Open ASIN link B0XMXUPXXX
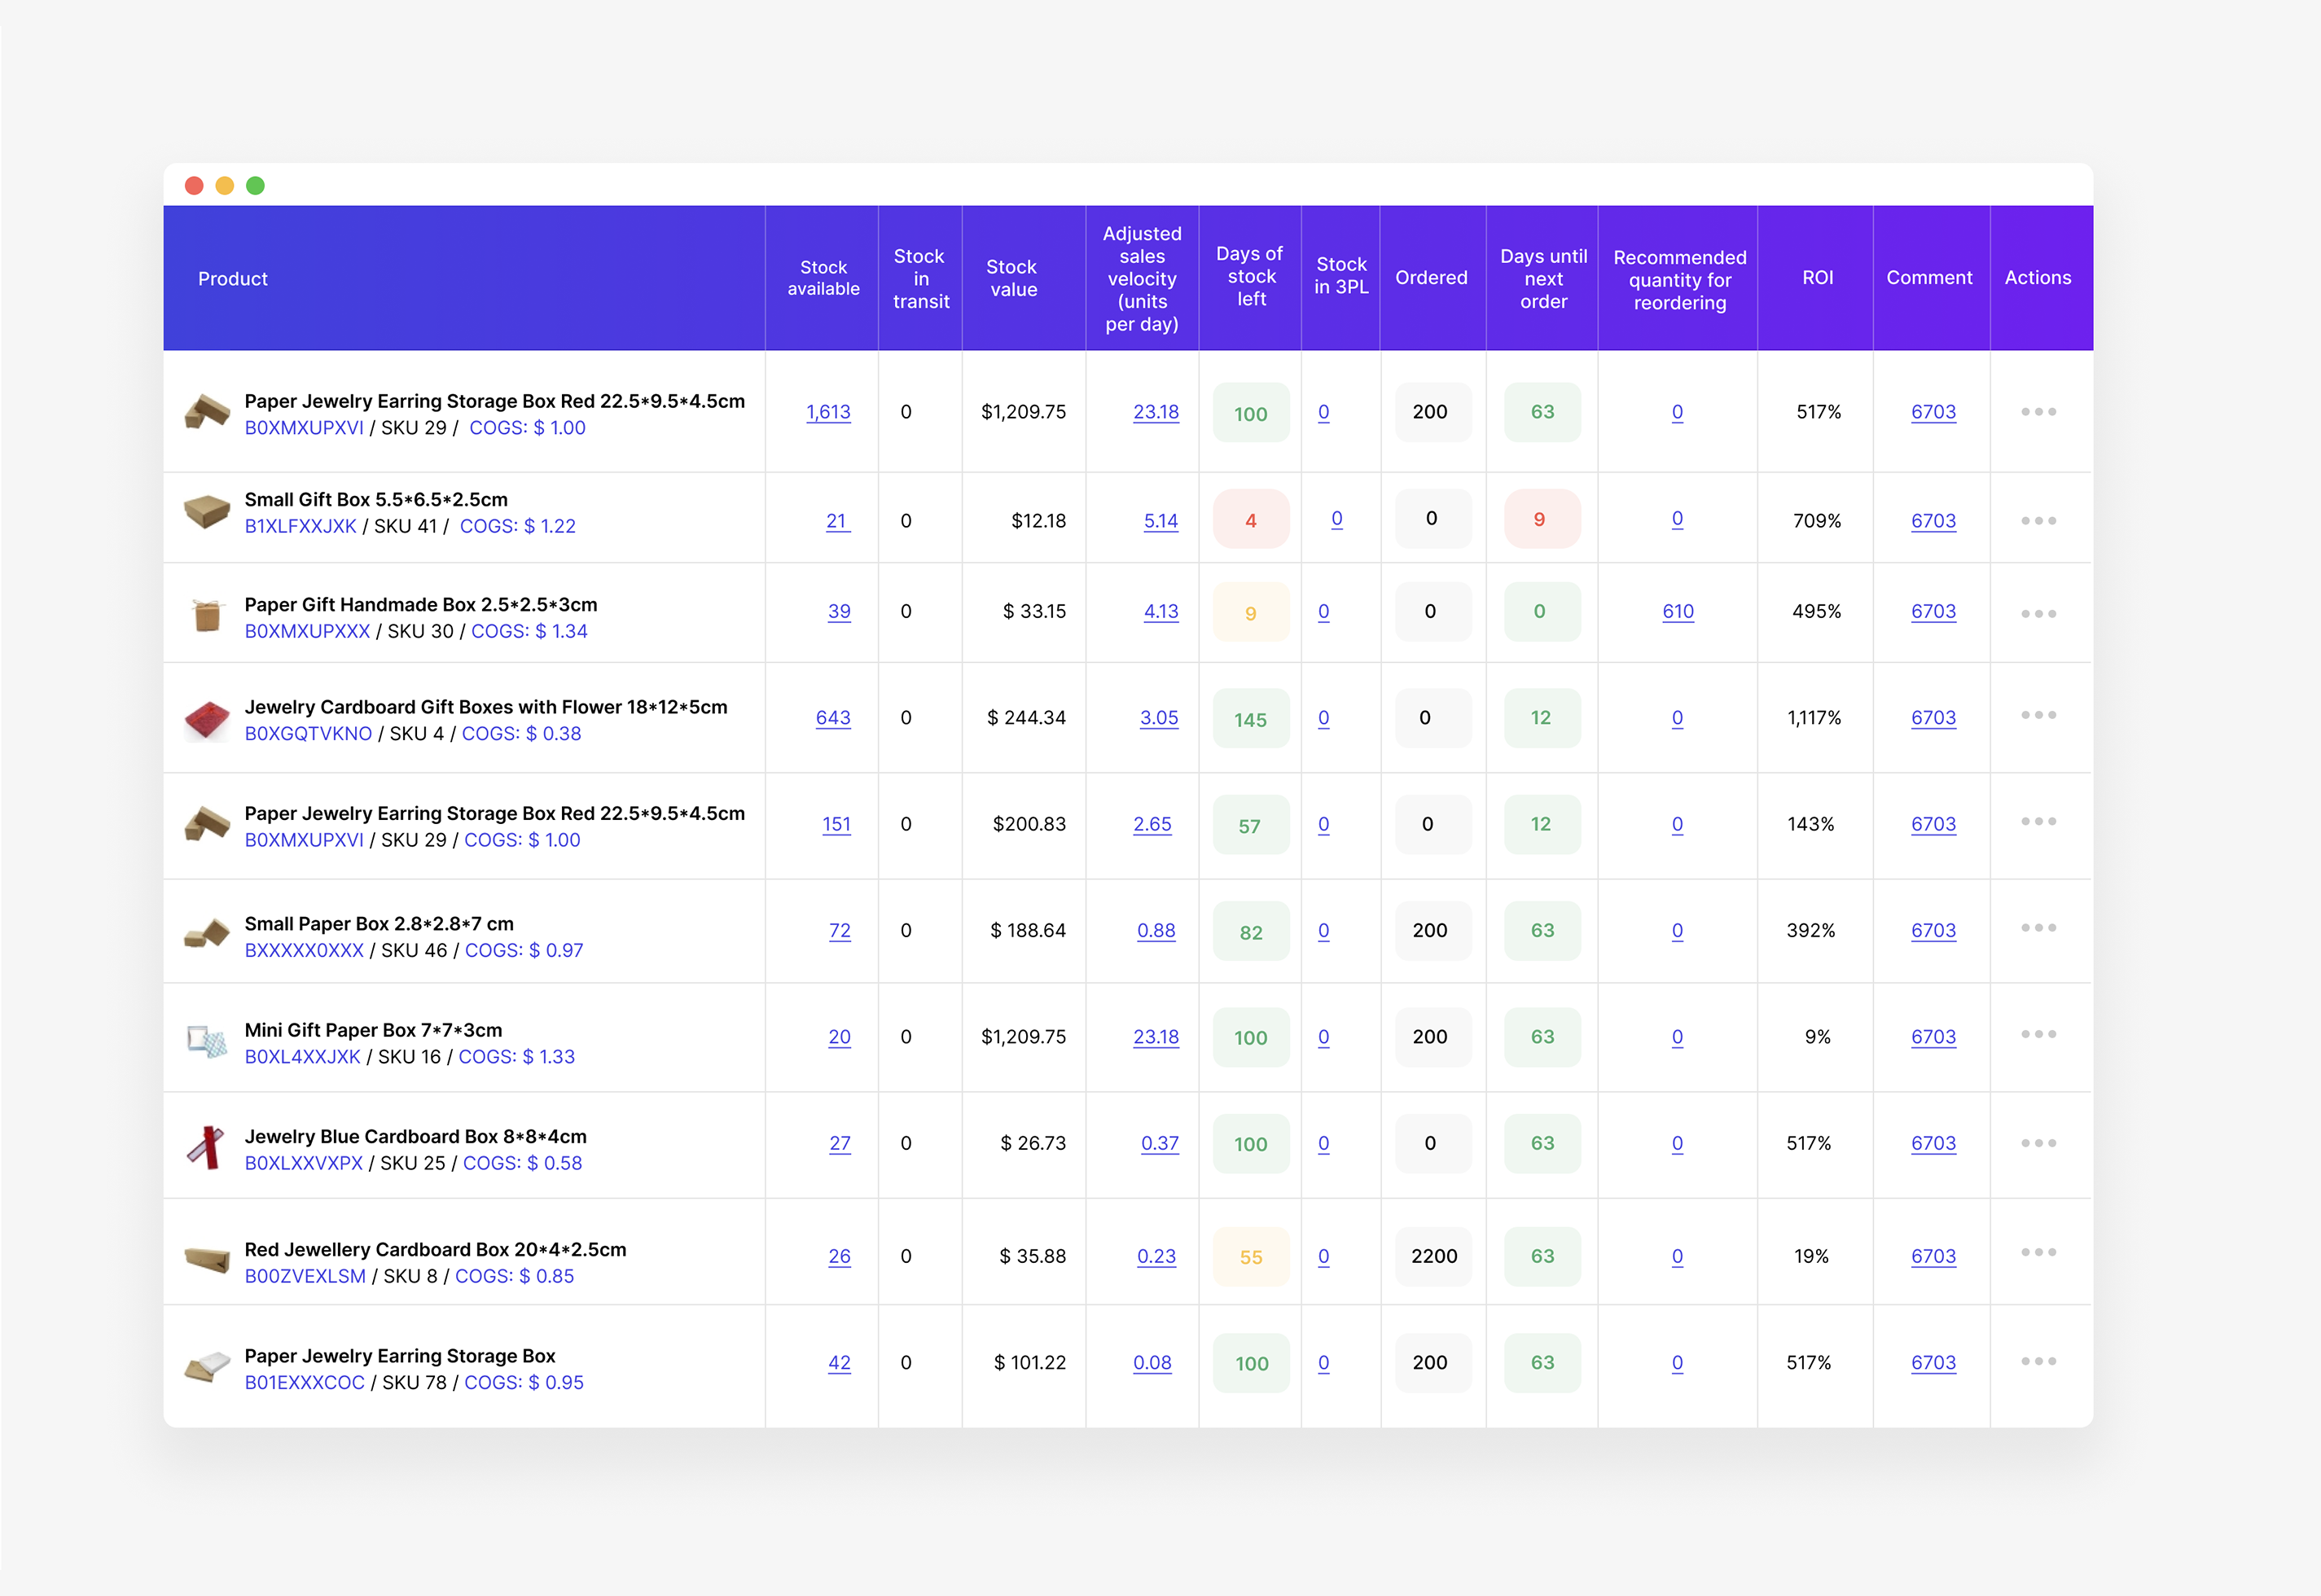 tap(307, 631)
